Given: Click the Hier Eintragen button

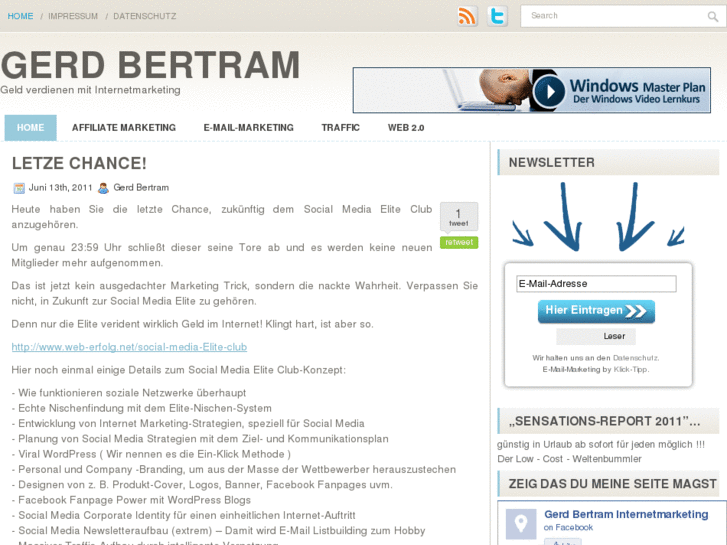Looking at the screenshot, I should click(596, 311).
